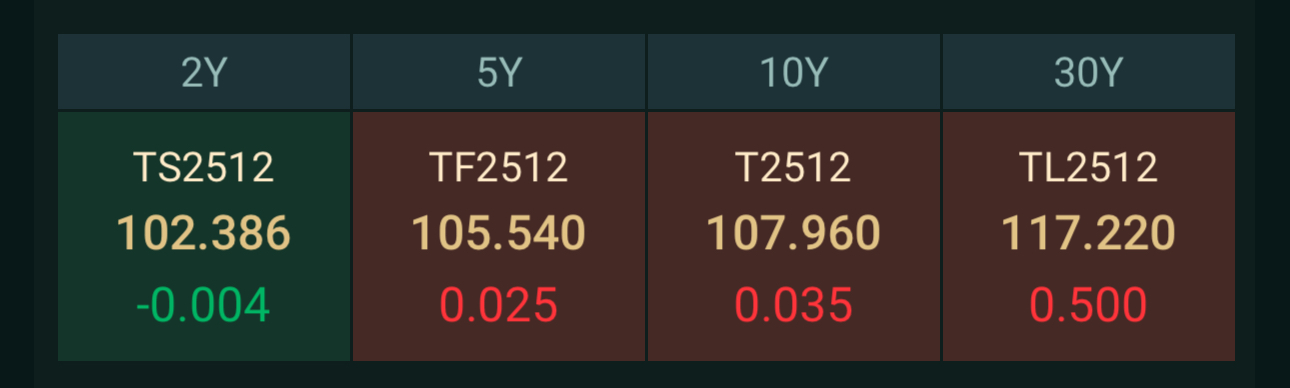Click the 105.540 price value
This screenshot has width=1290, height=388.
click(499, 234)
